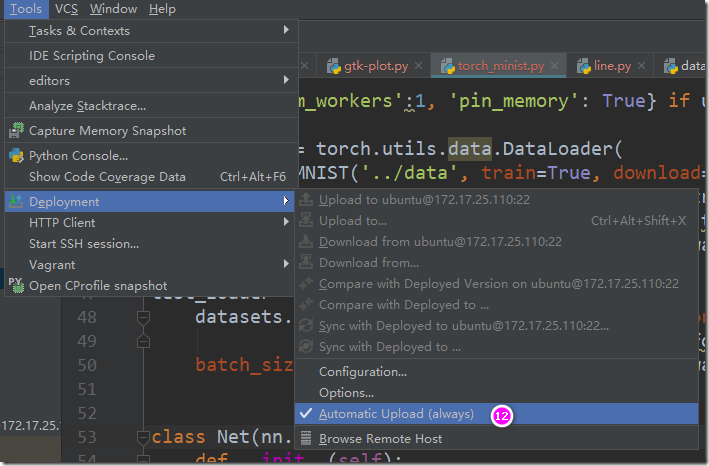
Task: Click the line.py Python file icon
Action: pos(583,66)
